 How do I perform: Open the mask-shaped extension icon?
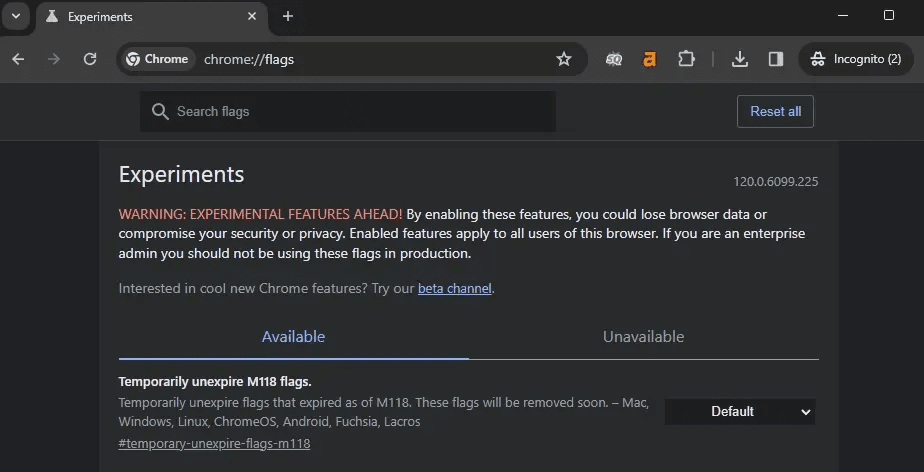(613, 59)
